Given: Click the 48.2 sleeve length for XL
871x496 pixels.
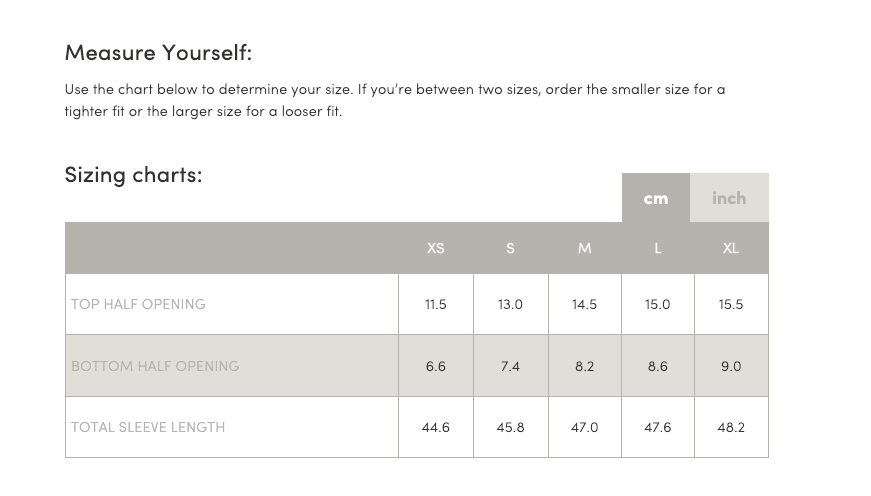Looking at the screenshot, I should (731, 427).
